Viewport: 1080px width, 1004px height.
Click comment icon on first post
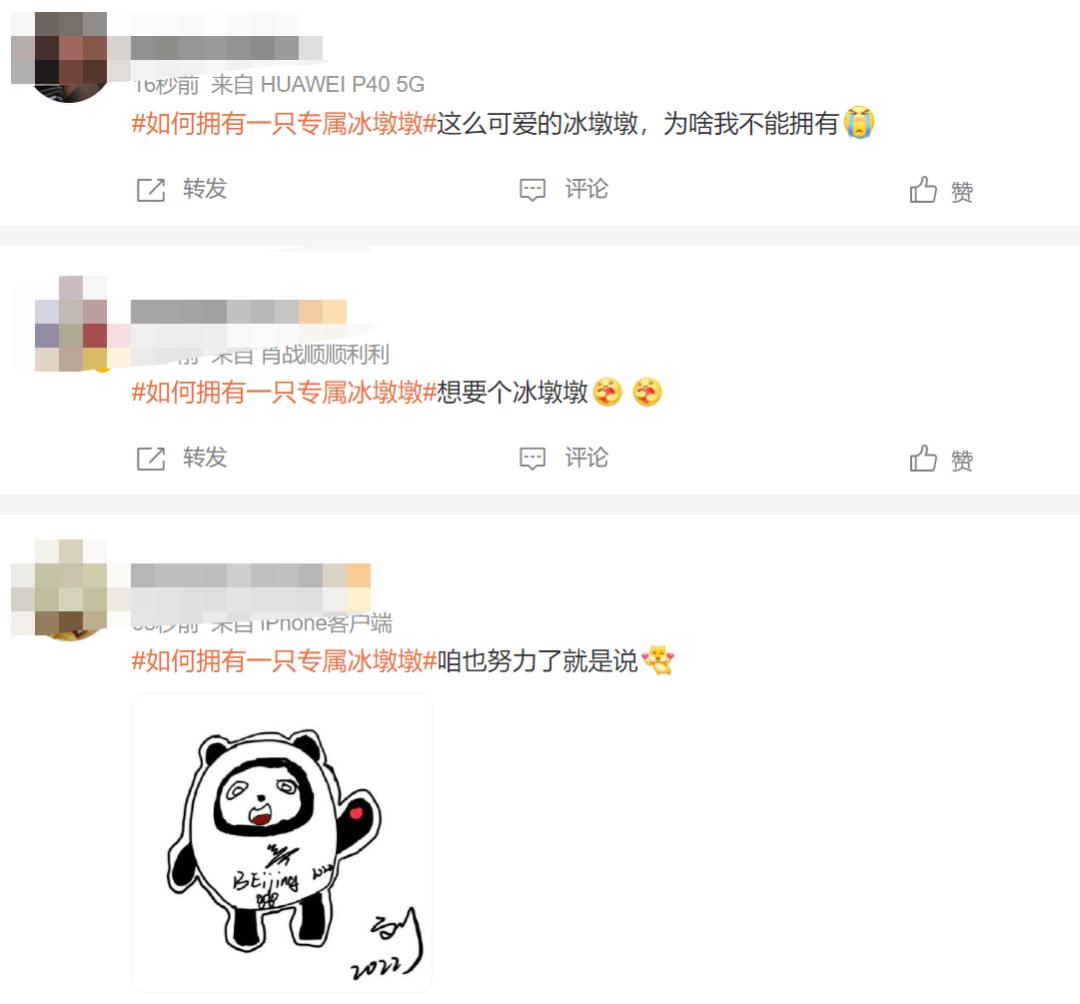pyautogui.click(x=532, y=189)
